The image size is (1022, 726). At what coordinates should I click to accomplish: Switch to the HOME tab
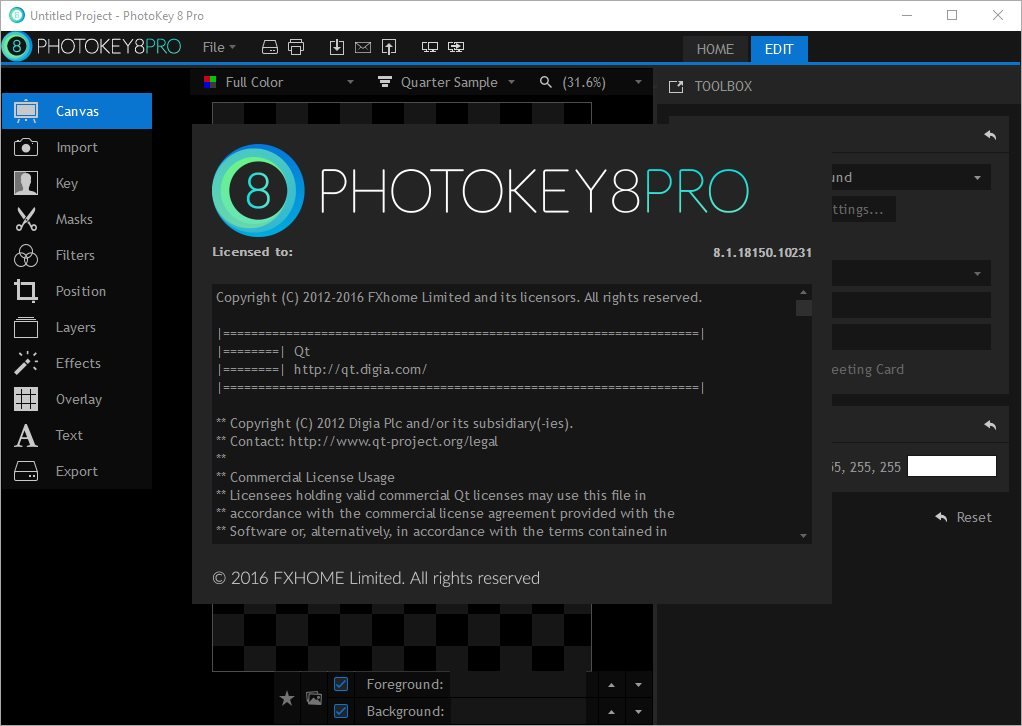[x=715, y=49]
